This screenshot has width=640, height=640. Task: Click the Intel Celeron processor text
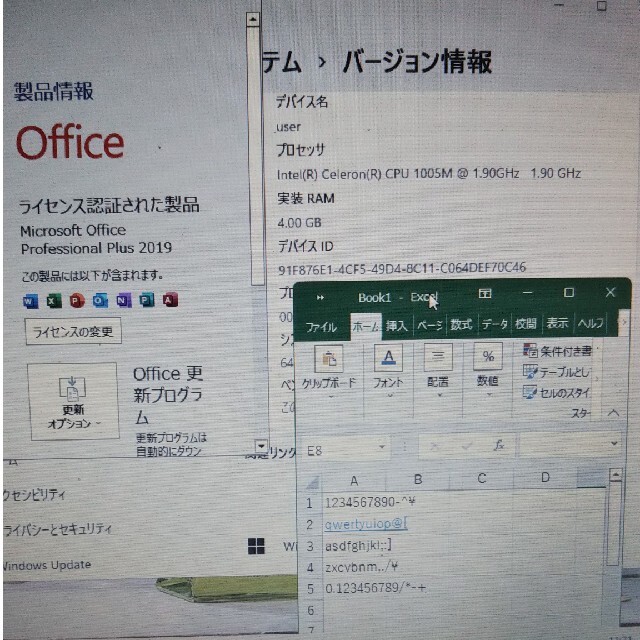click(x=429, y=174)
